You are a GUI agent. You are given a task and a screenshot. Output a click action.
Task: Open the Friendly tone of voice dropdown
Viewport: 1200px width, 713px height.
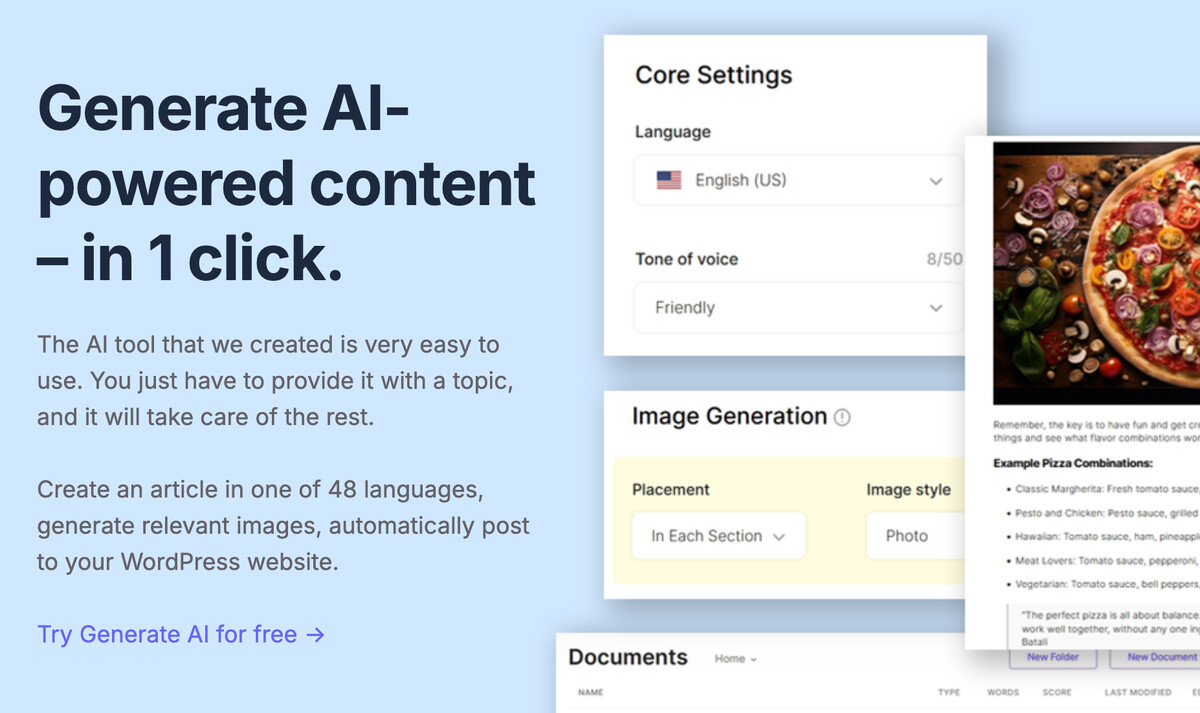pos(798,308)
